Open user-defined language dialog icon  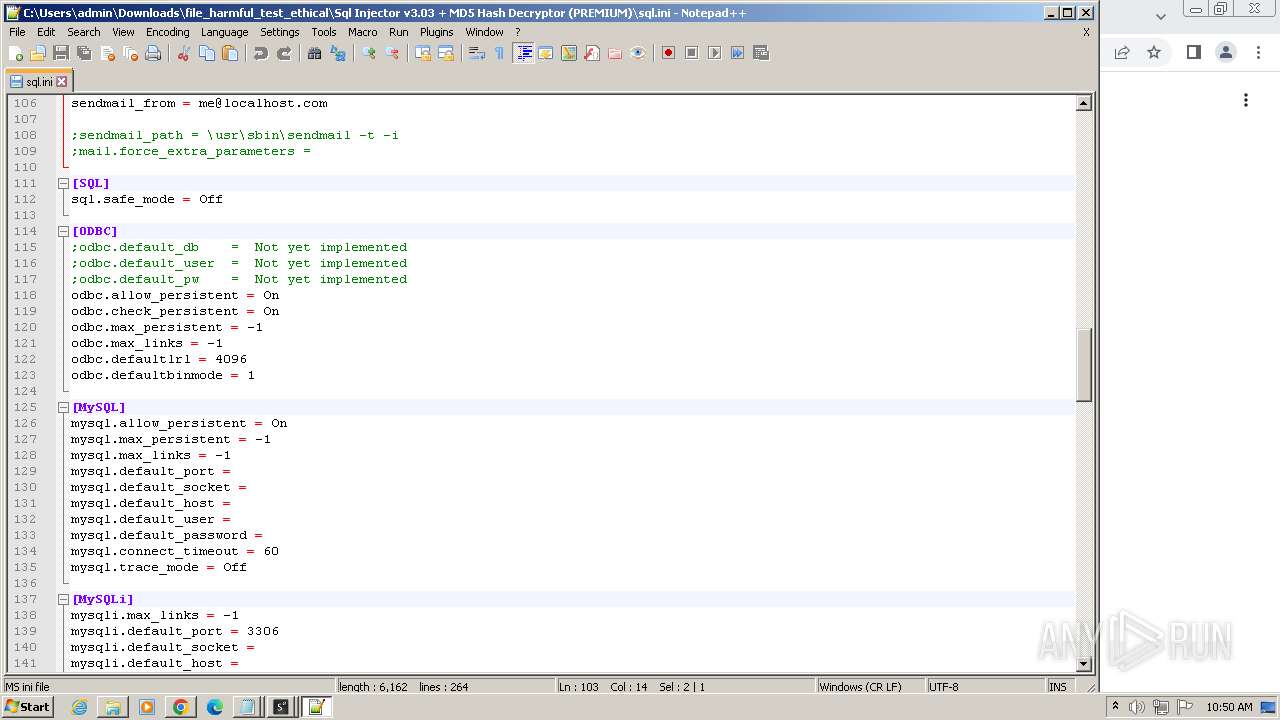[546, 53]
